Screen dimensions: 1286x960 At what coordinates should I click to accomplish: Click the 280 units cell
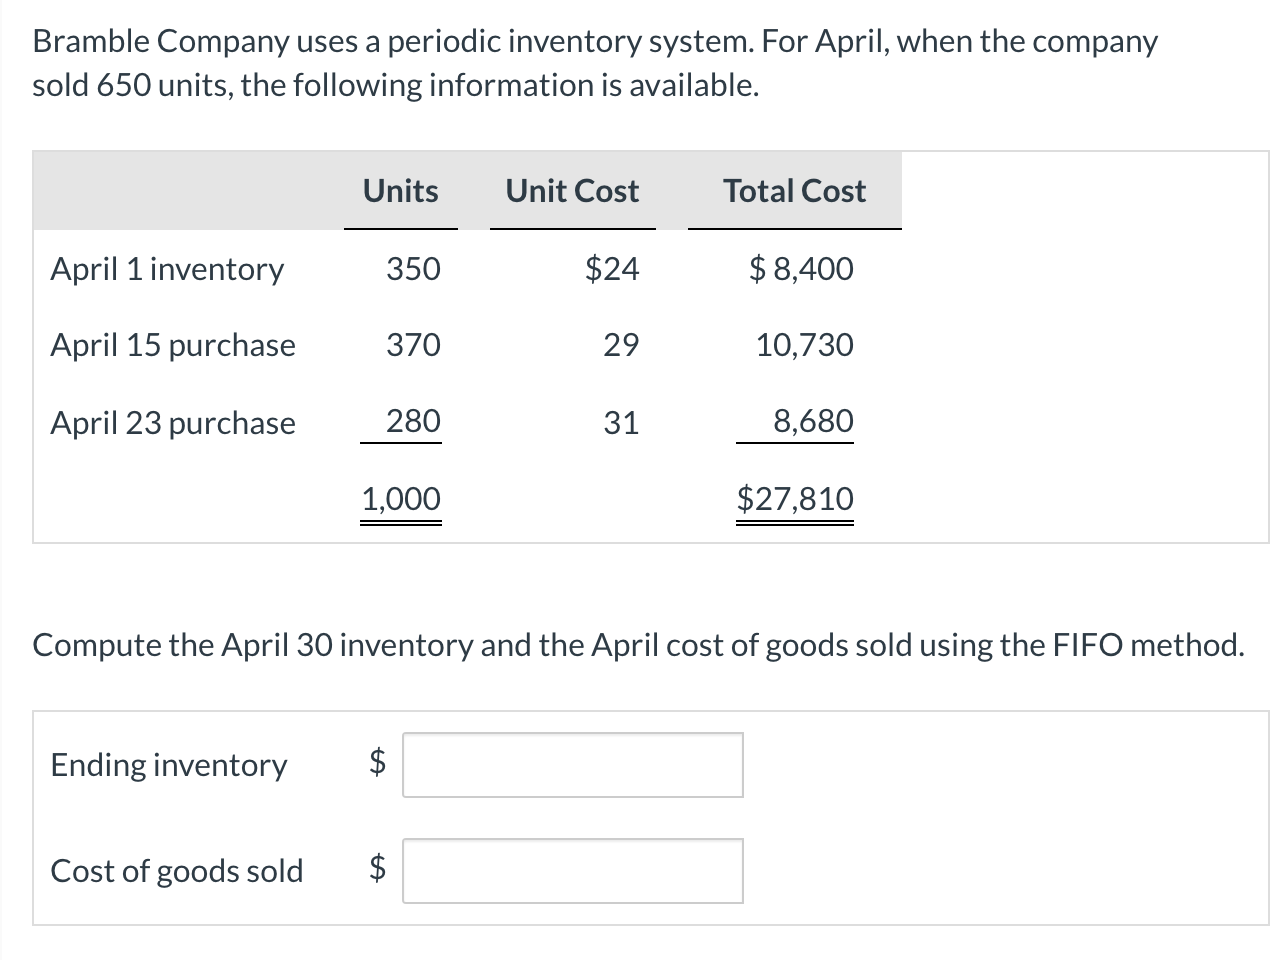click(413, 421)
